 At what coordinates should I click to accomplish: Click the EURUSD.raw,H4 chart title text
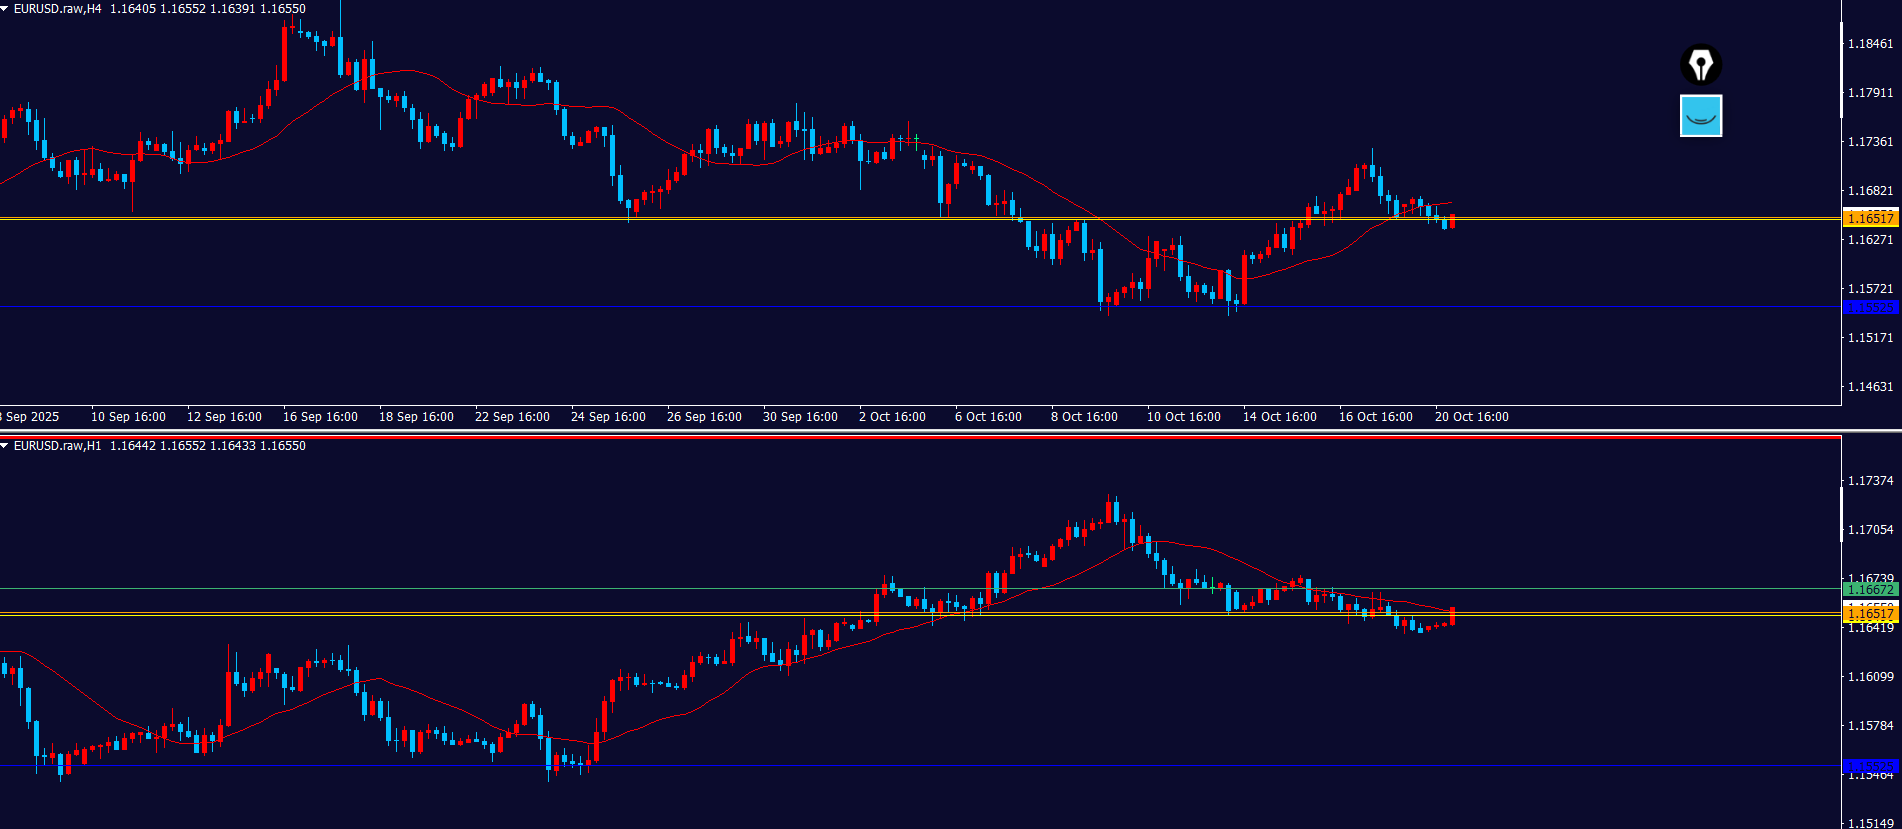(58, 9)
